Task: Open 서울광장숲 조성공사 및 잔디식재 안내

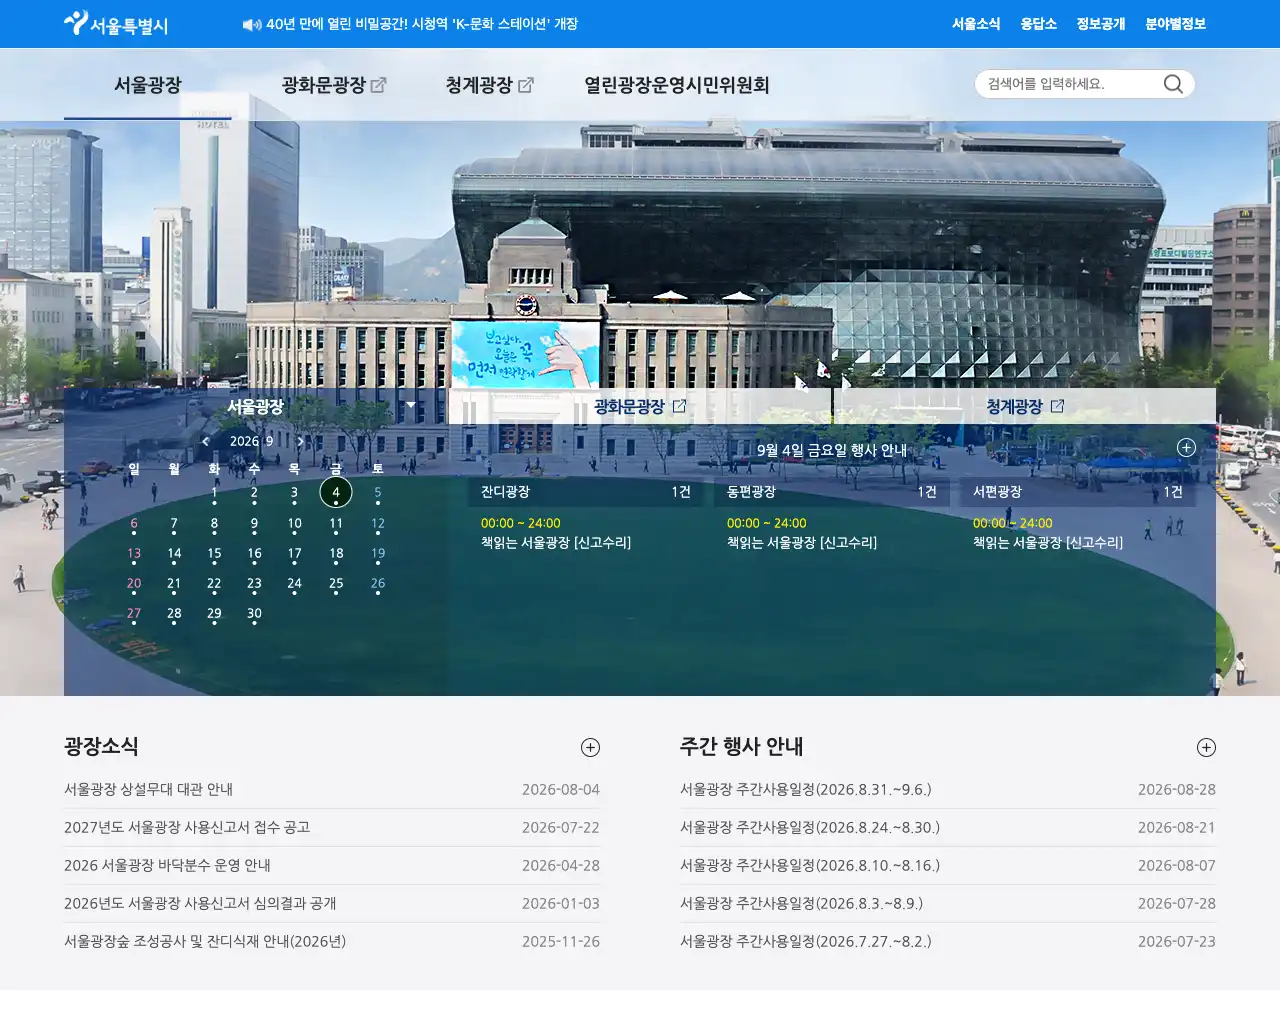Action: pyautogui.click(x=205, y=941)
